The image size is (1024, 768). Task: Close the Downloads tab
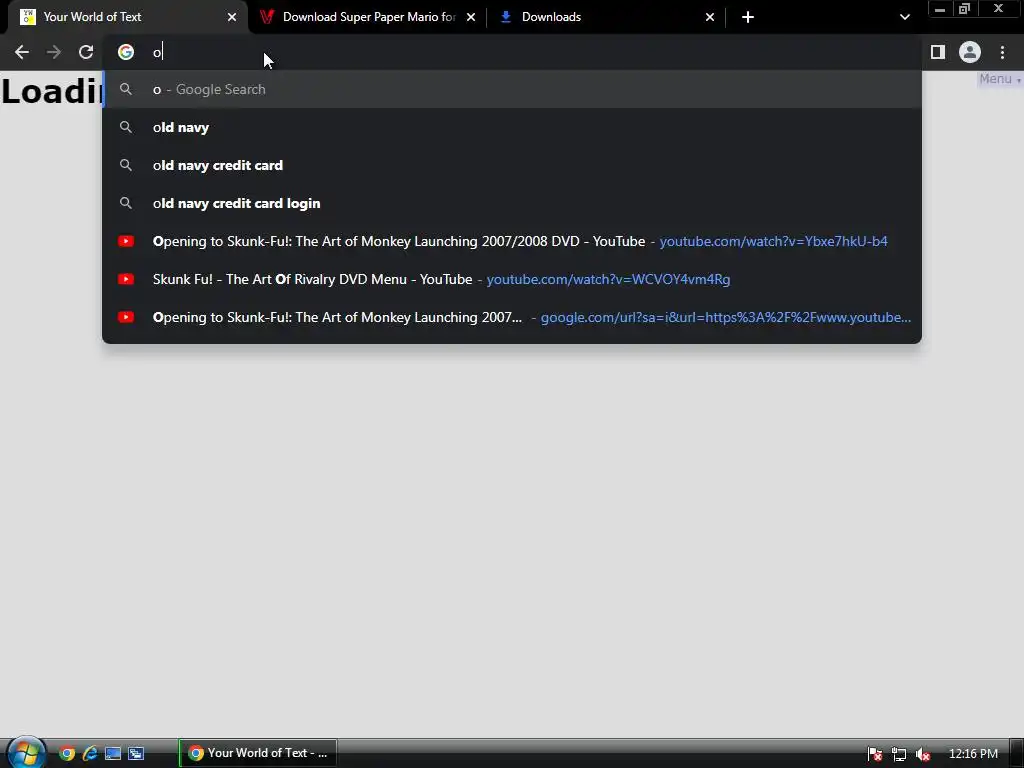tap(710, 17)
